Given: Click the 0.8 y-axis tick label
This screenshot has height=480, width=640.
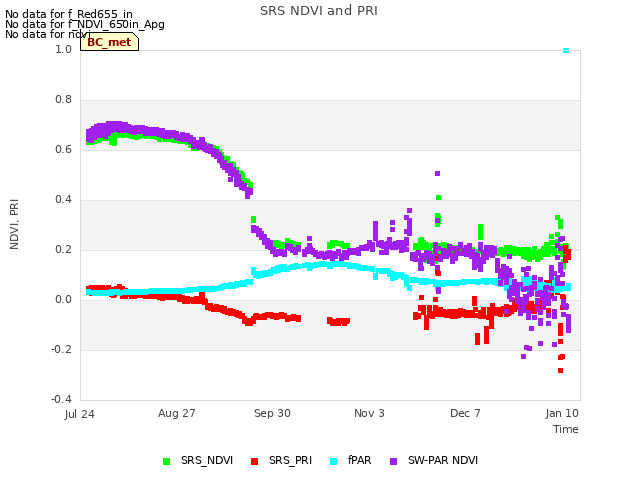Looking at the screenshot, I should tap(63, 100).
